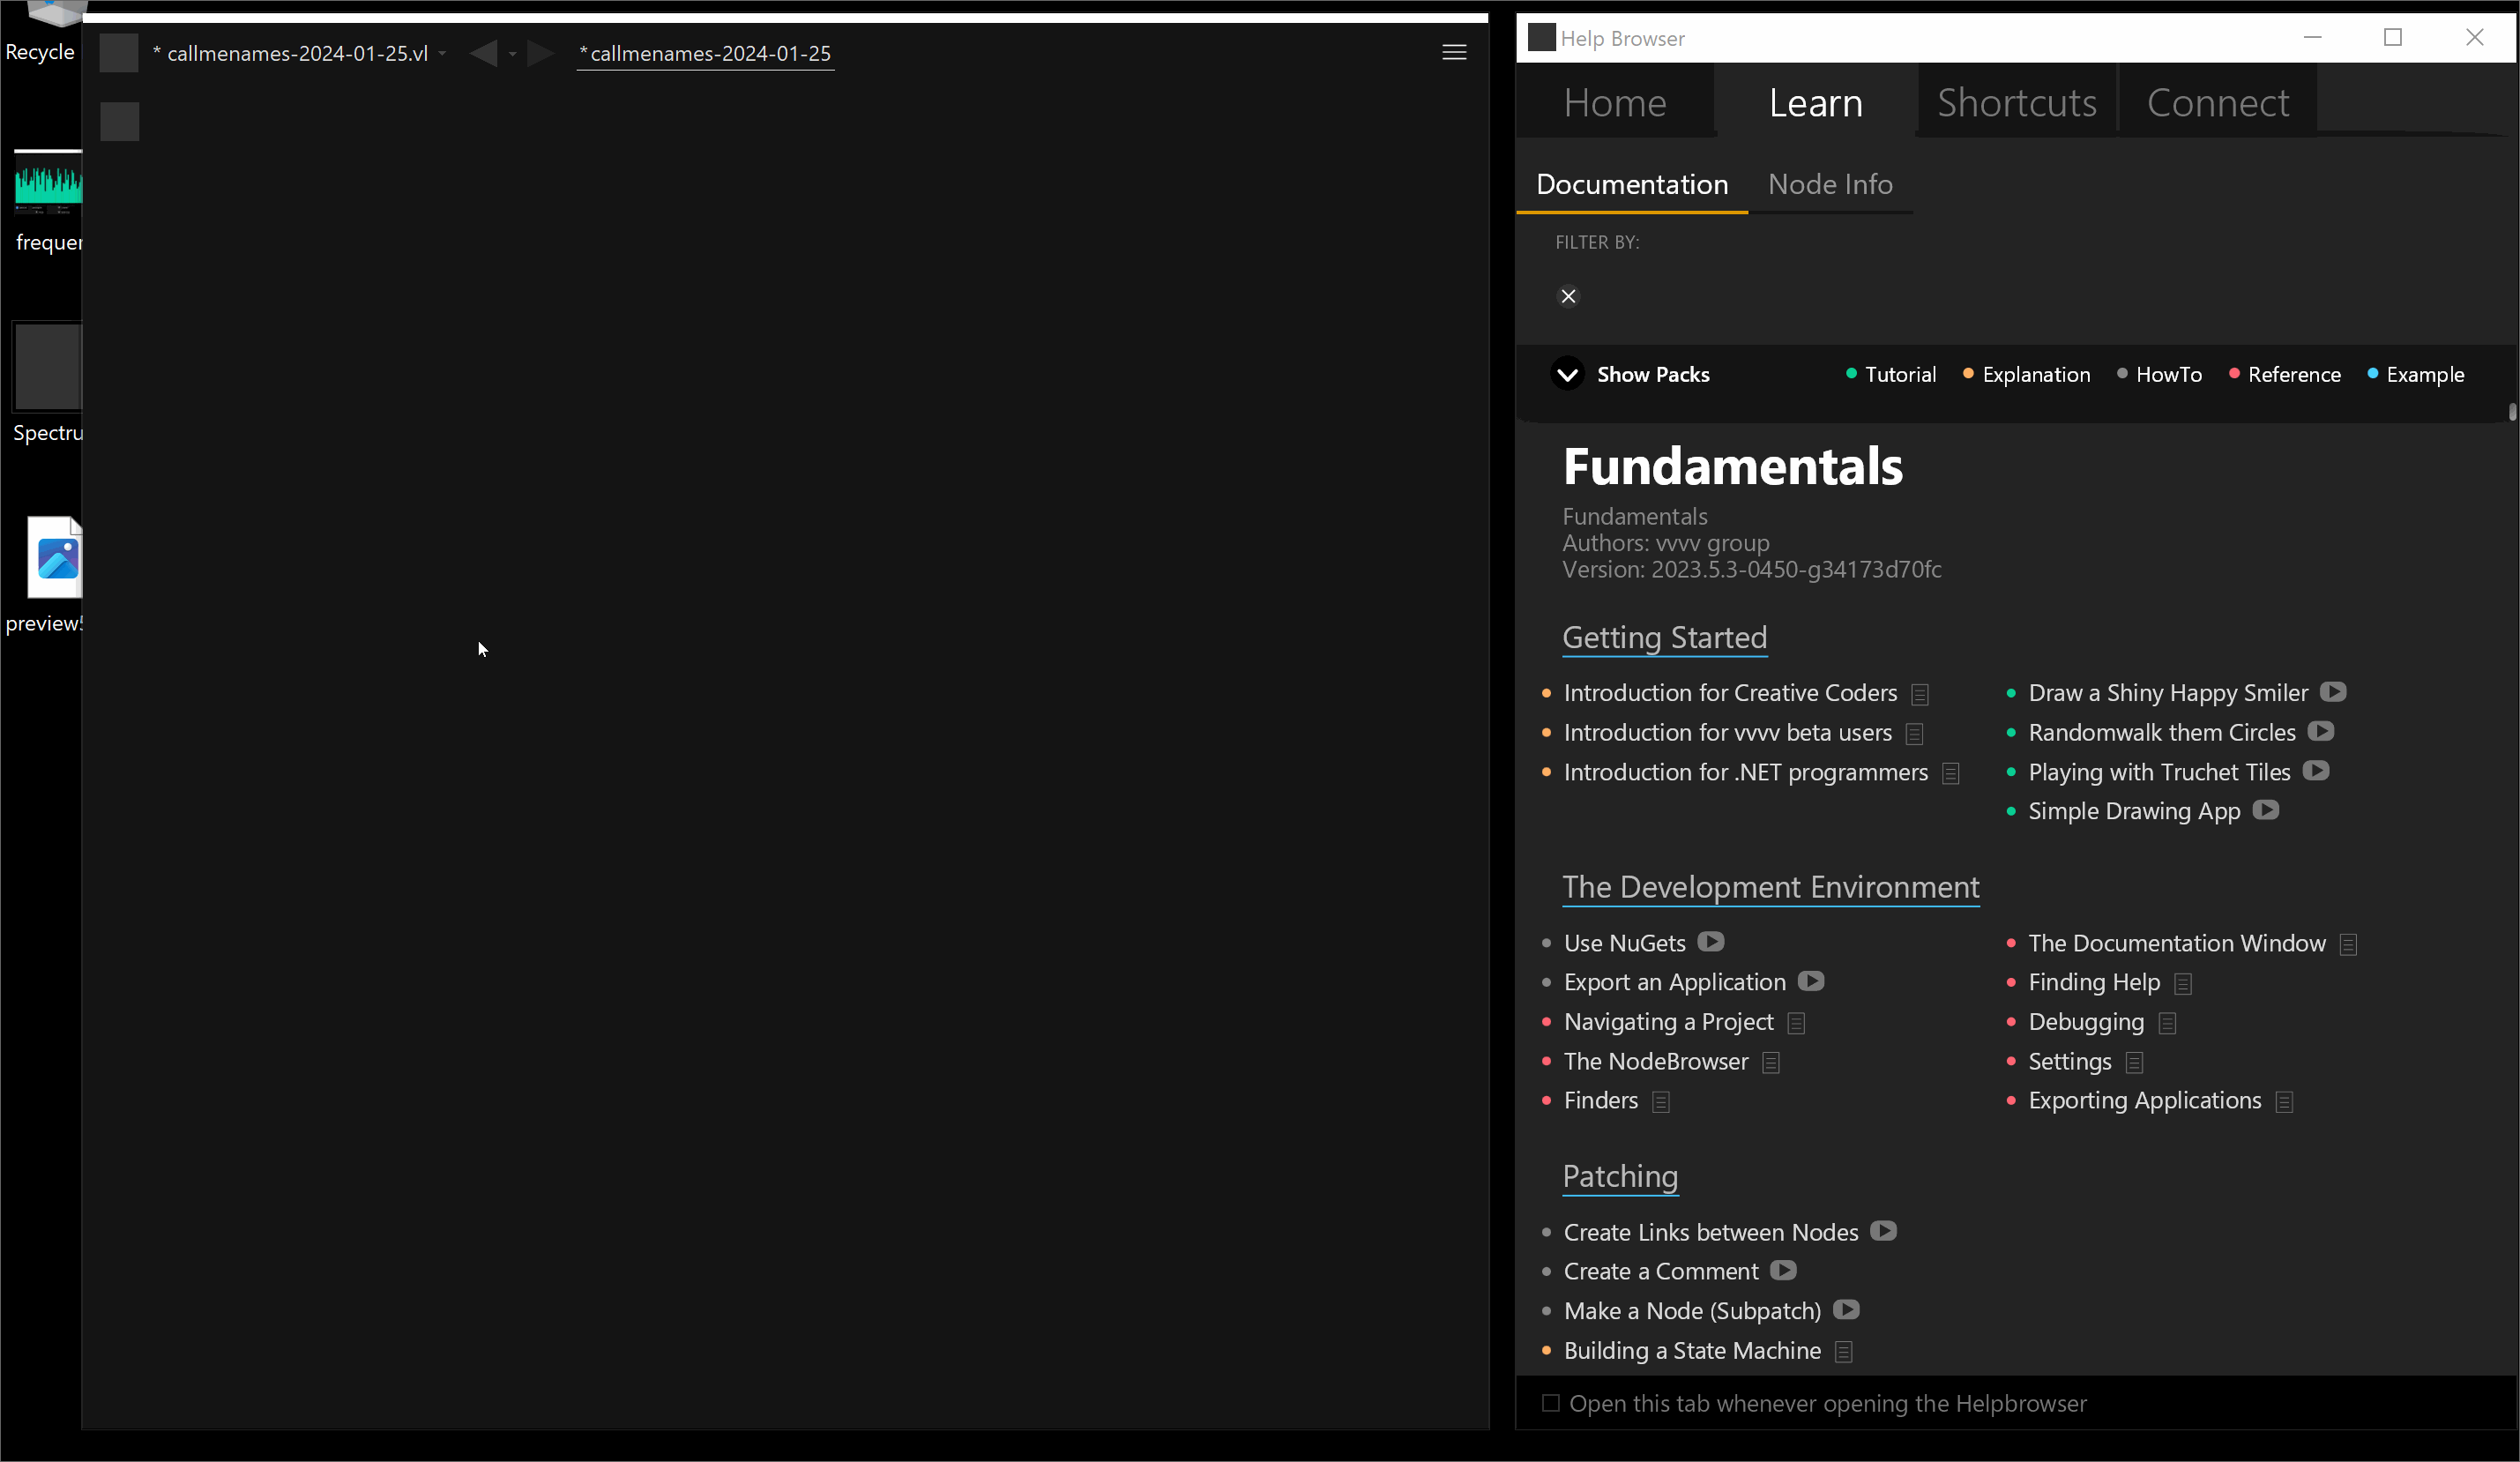Click the small gray square below the patch toolbar
Viewport: 2520px width, 1462px height.
click(119, 121)
